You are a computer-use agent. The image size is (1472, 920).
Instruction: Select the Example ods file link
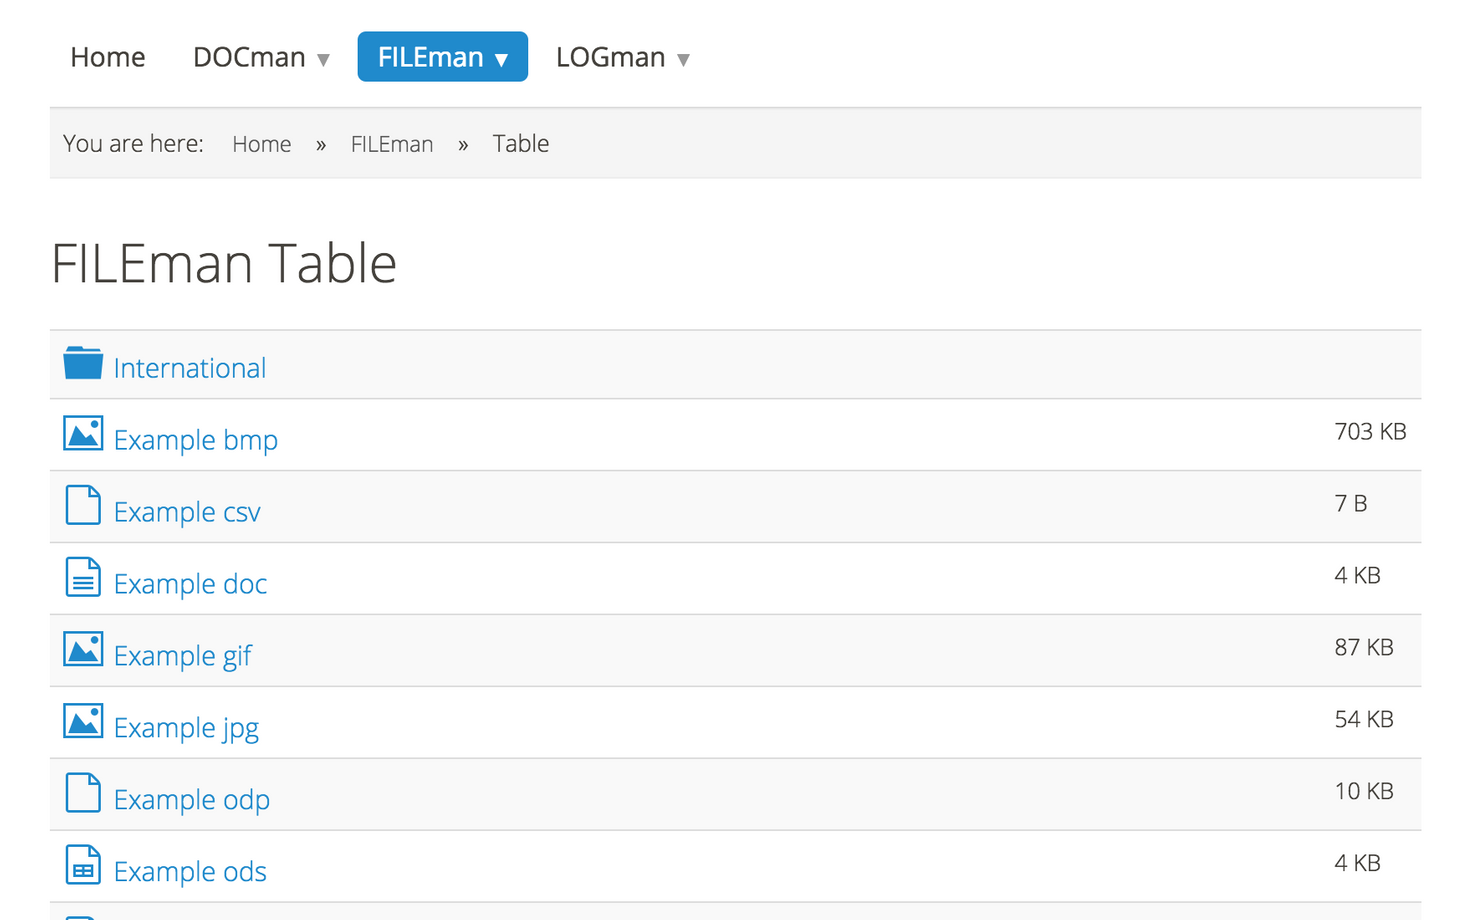tap(190, 872)
